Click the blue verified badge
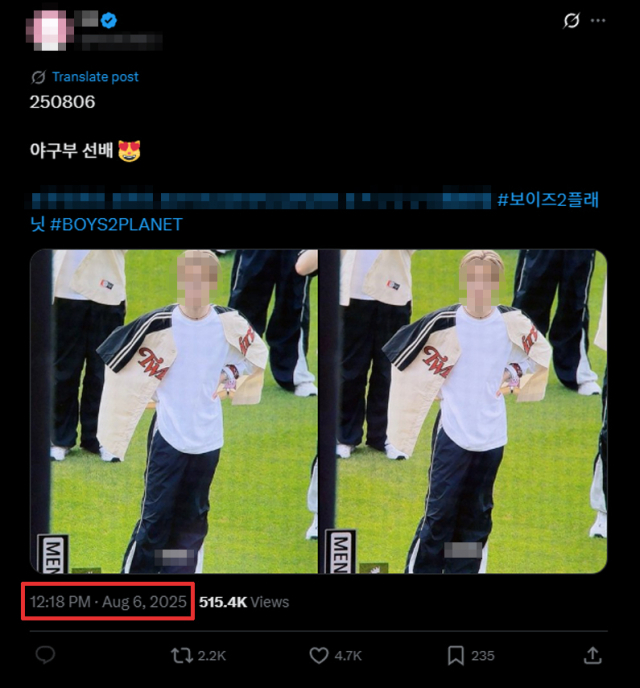640x688 pixels. tap(108, 20)
